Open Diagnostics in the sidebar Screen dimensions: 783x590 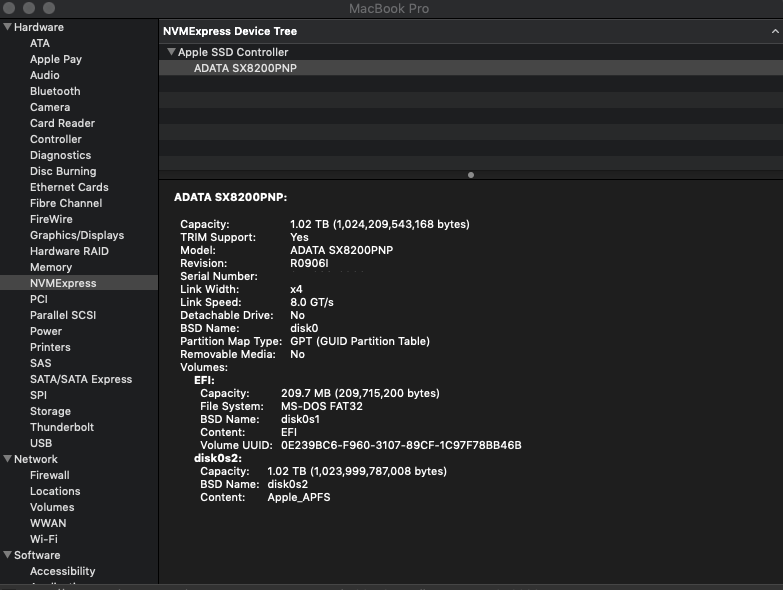[60, 155]
